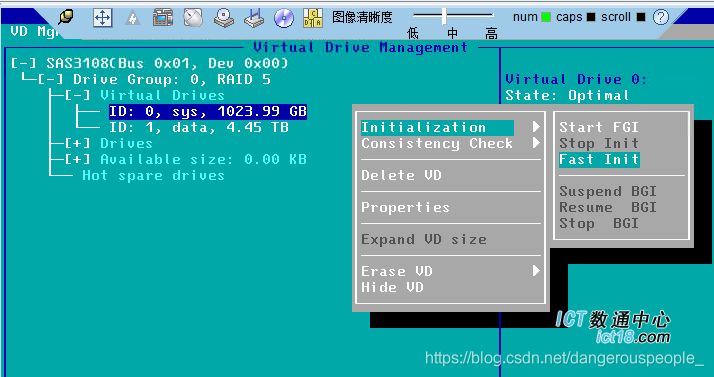Screen dimensions: 714x377
Task: Choose Initialization in the context menu
Action: pyautogui.click(x=437, y=127)
